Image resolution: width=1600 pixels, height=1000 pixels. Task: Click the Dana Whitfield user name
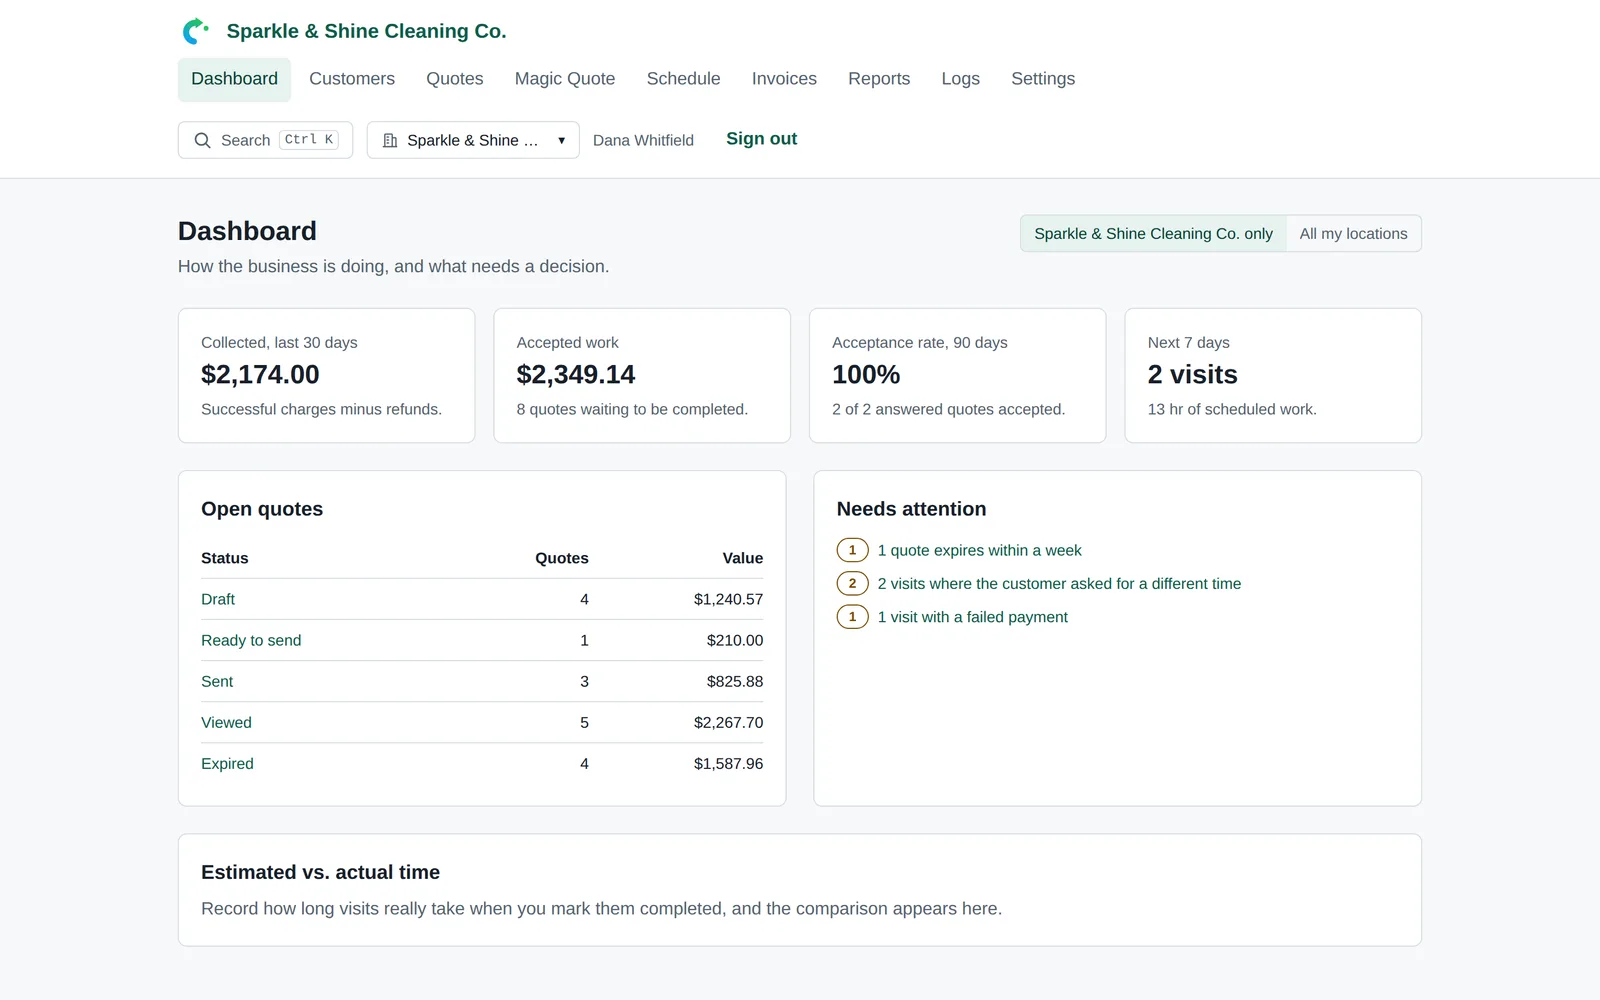click(x=643, y=140)
